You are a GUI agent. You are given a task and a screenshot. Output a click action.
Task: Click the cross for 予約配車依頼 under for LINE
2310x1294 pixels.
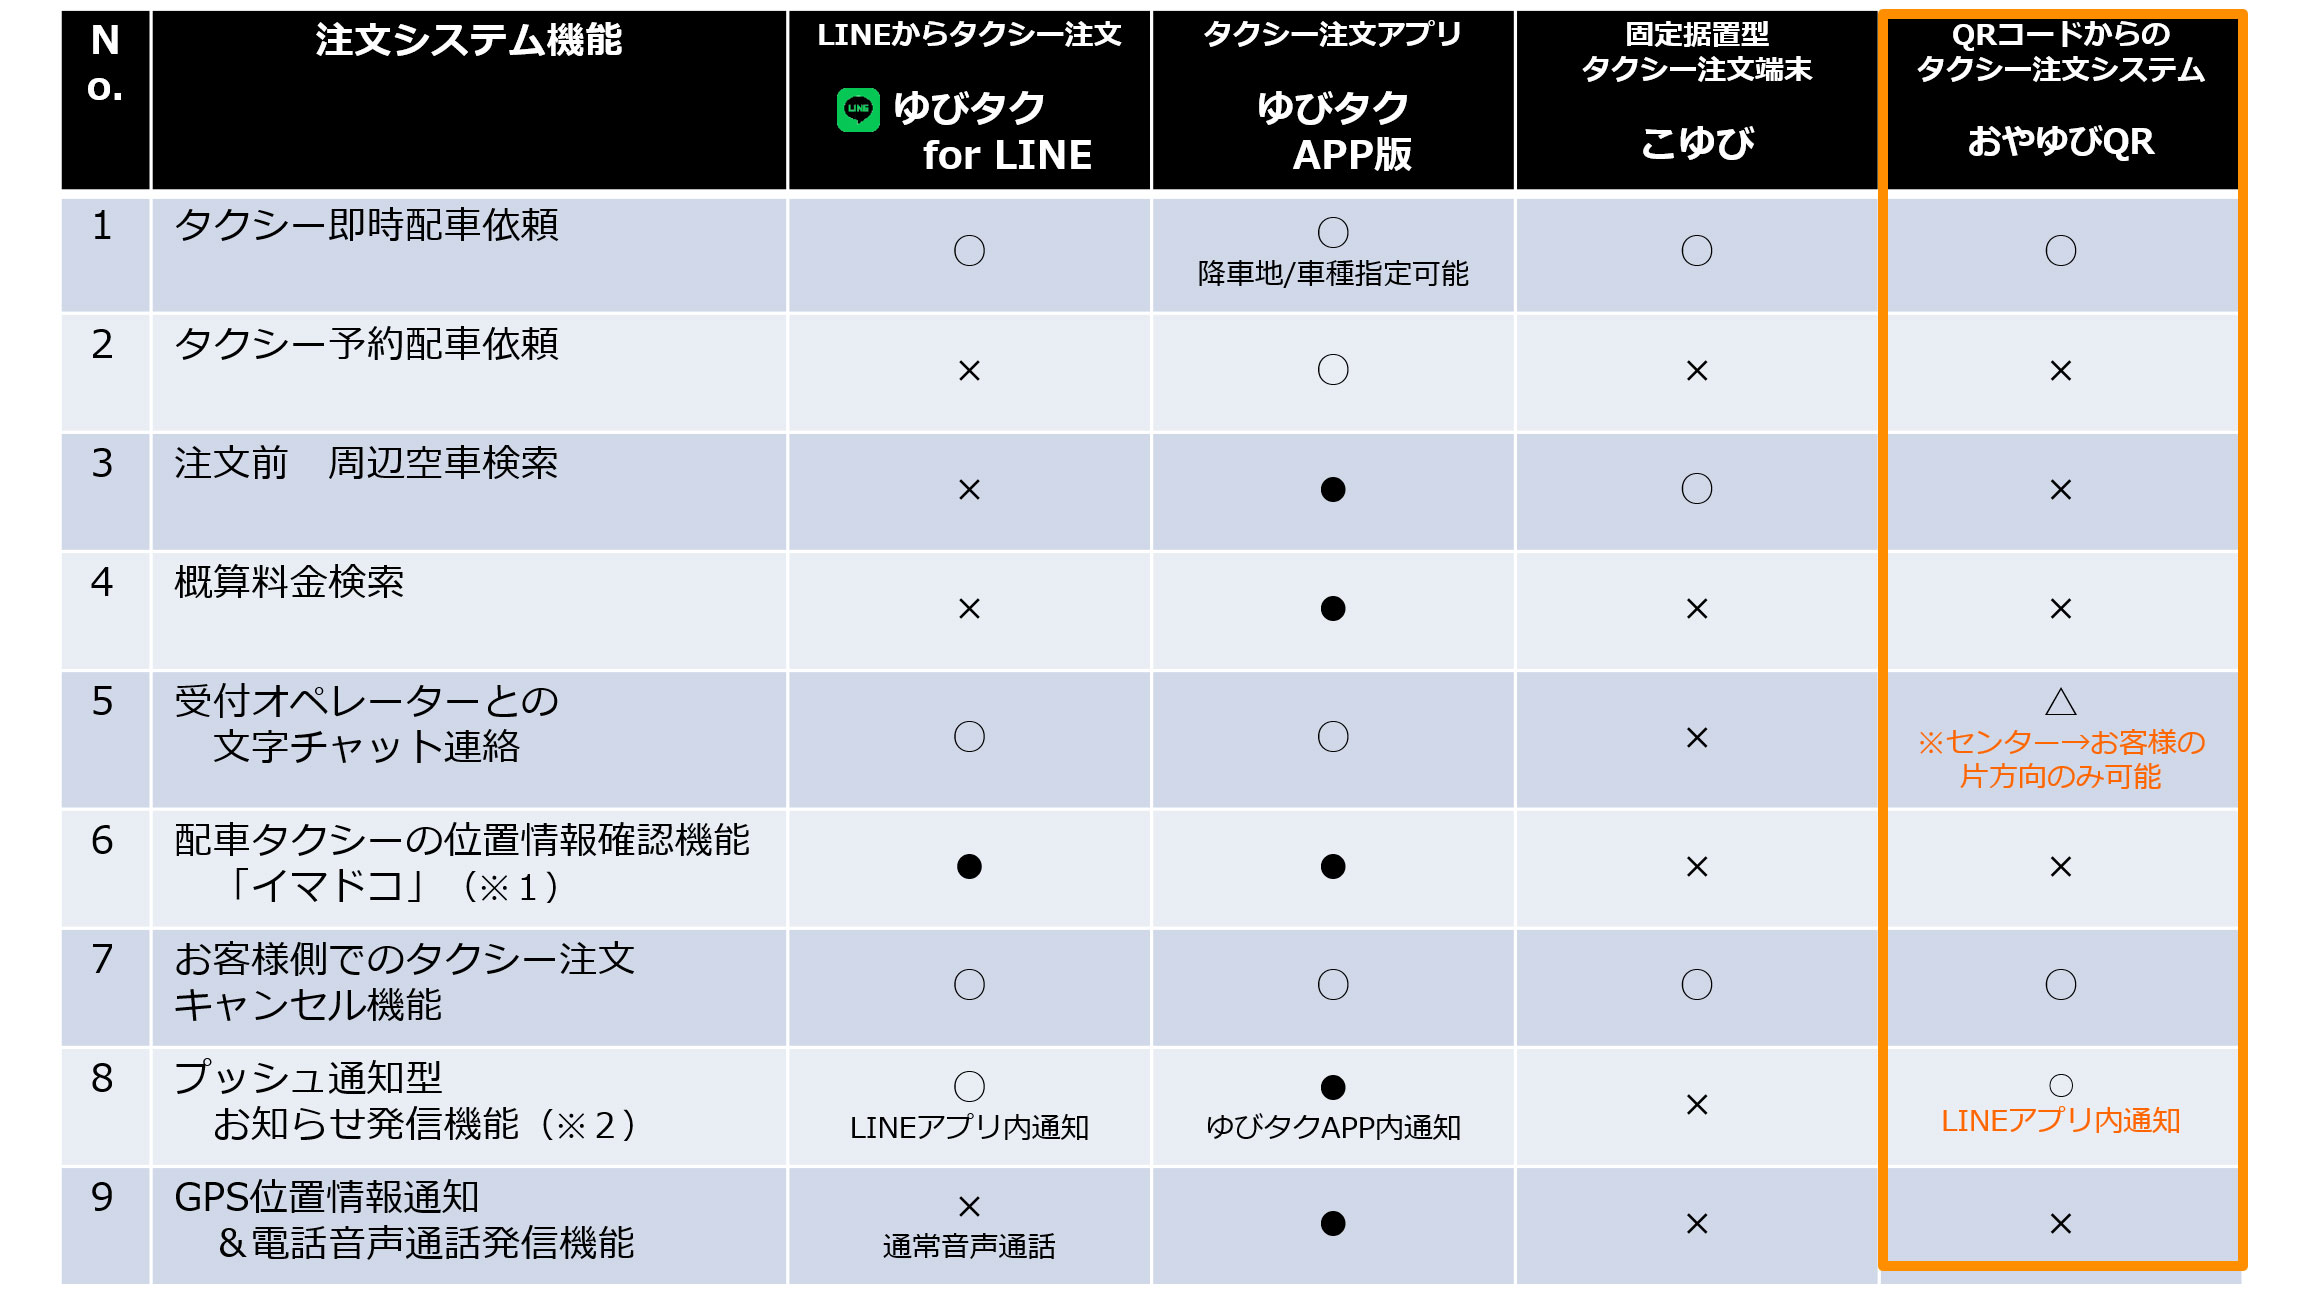tap(968, 371)
